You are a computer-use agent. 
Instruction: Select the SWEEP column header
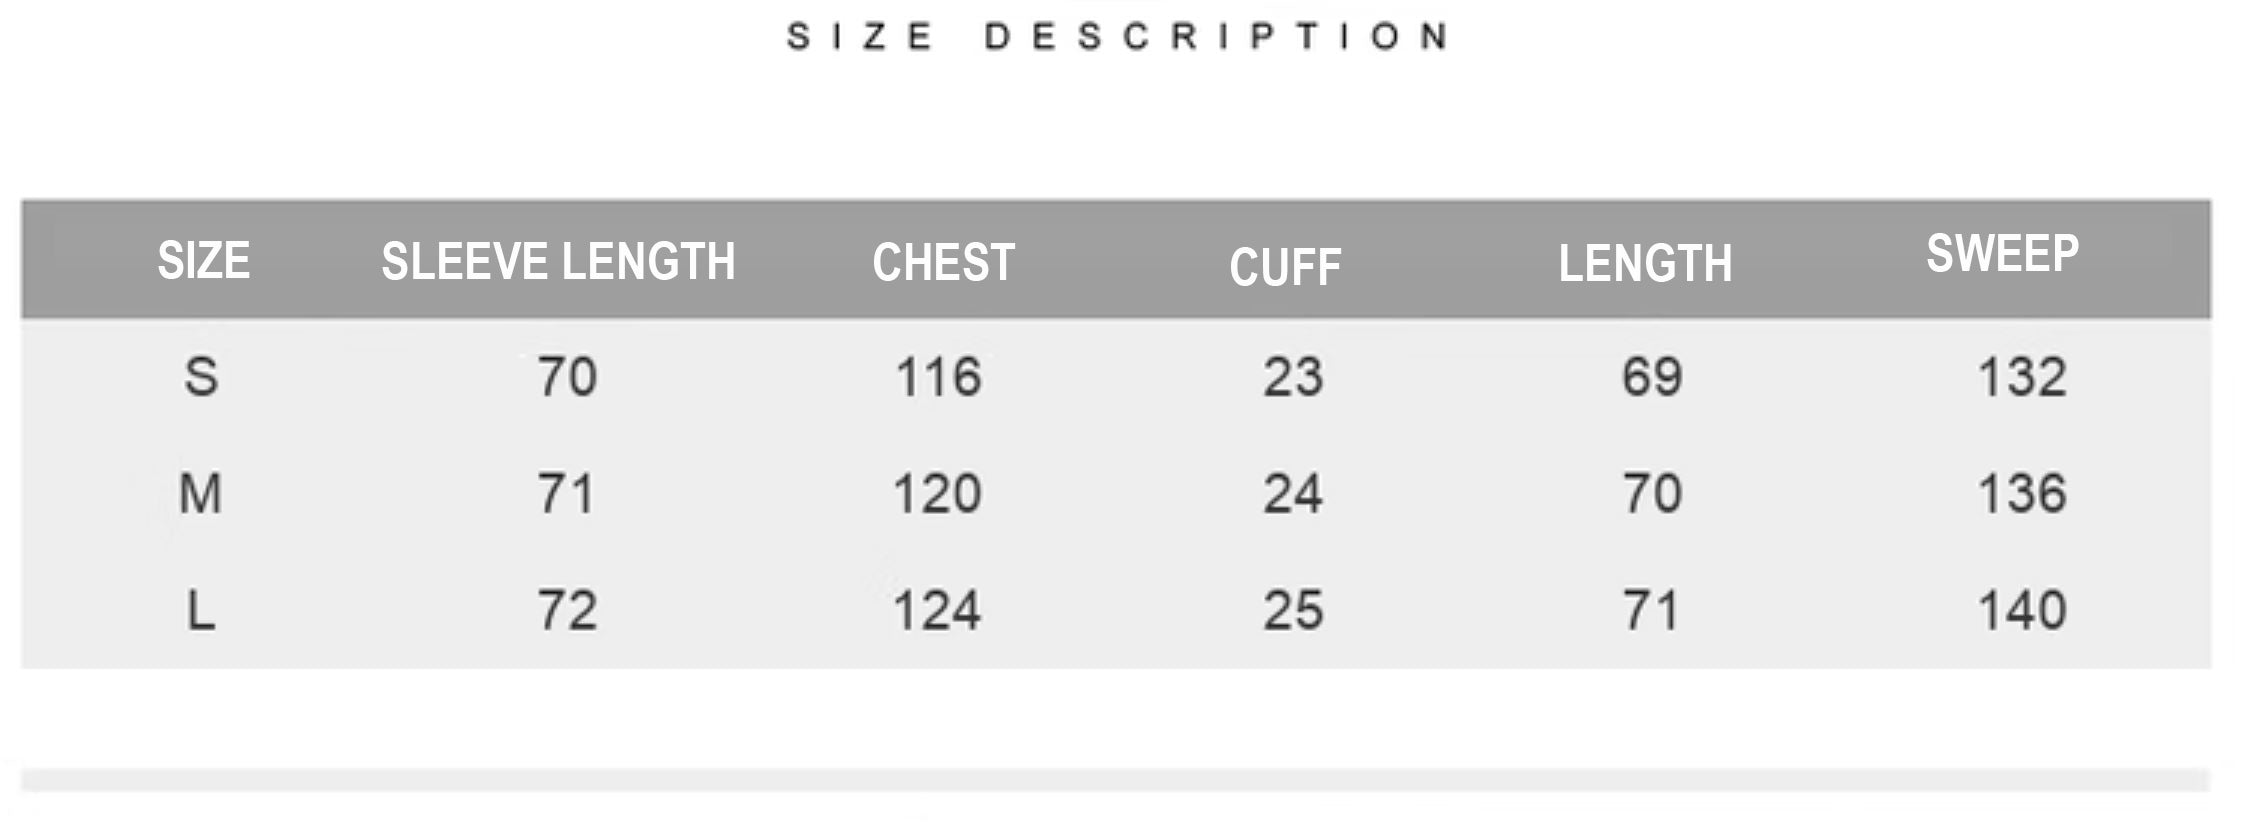[2002, 254]
